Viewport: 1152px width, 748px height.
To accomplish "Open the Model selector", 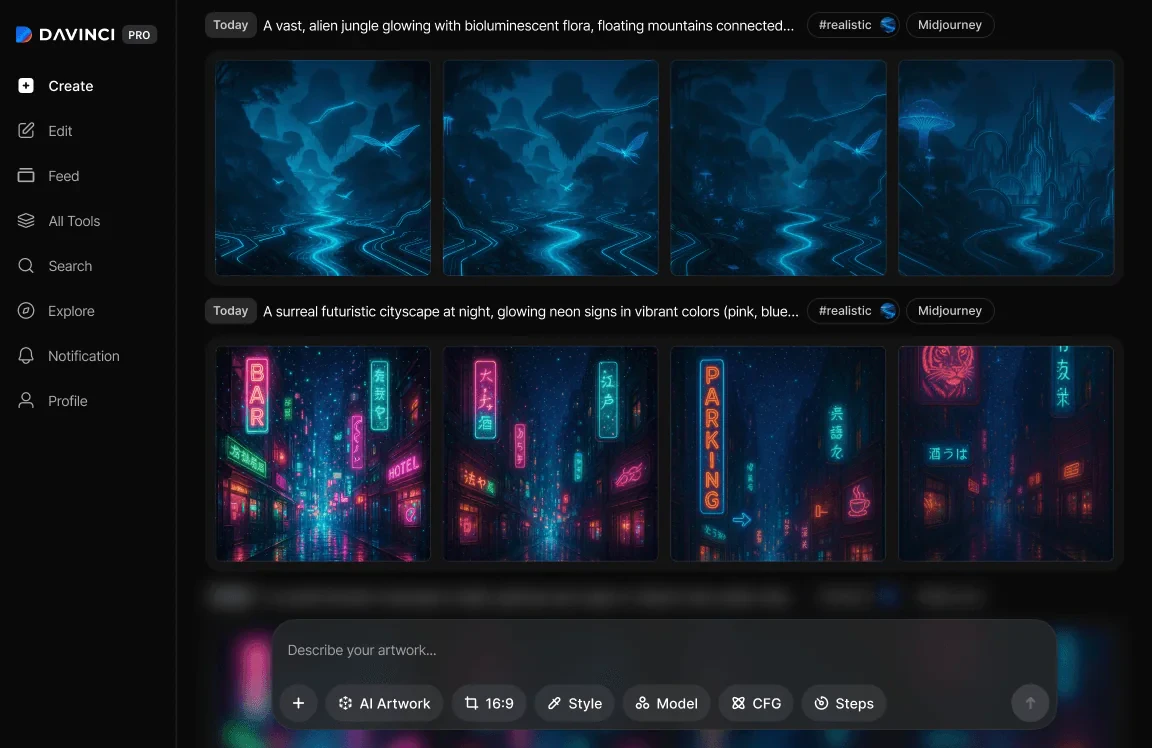I will (666, 703).
